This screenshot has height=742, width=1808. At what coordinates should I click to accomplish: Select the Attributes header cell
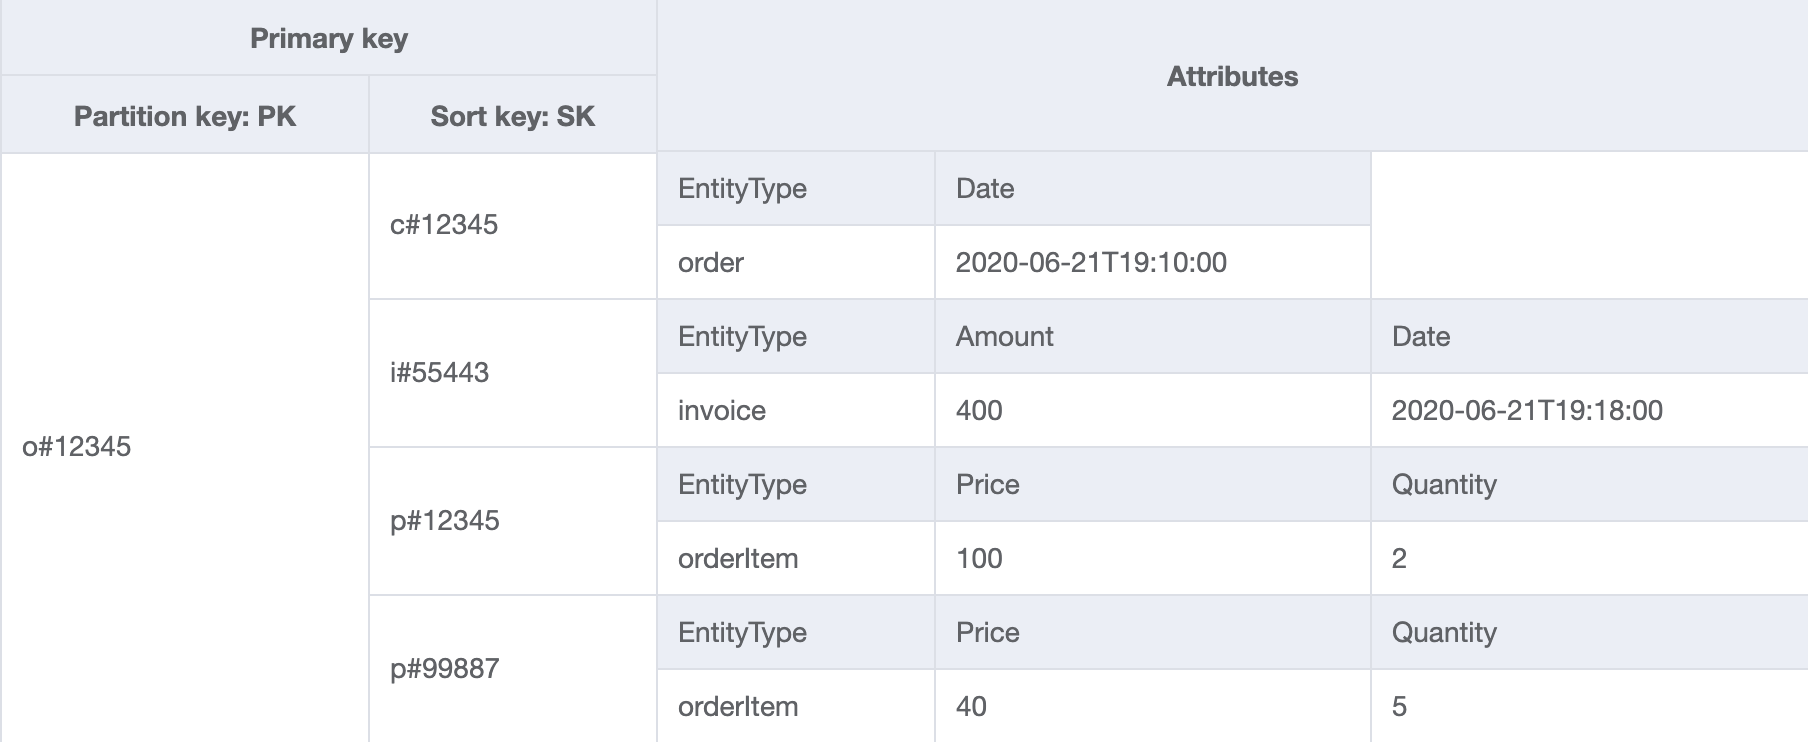click(x=1232, y=76)
